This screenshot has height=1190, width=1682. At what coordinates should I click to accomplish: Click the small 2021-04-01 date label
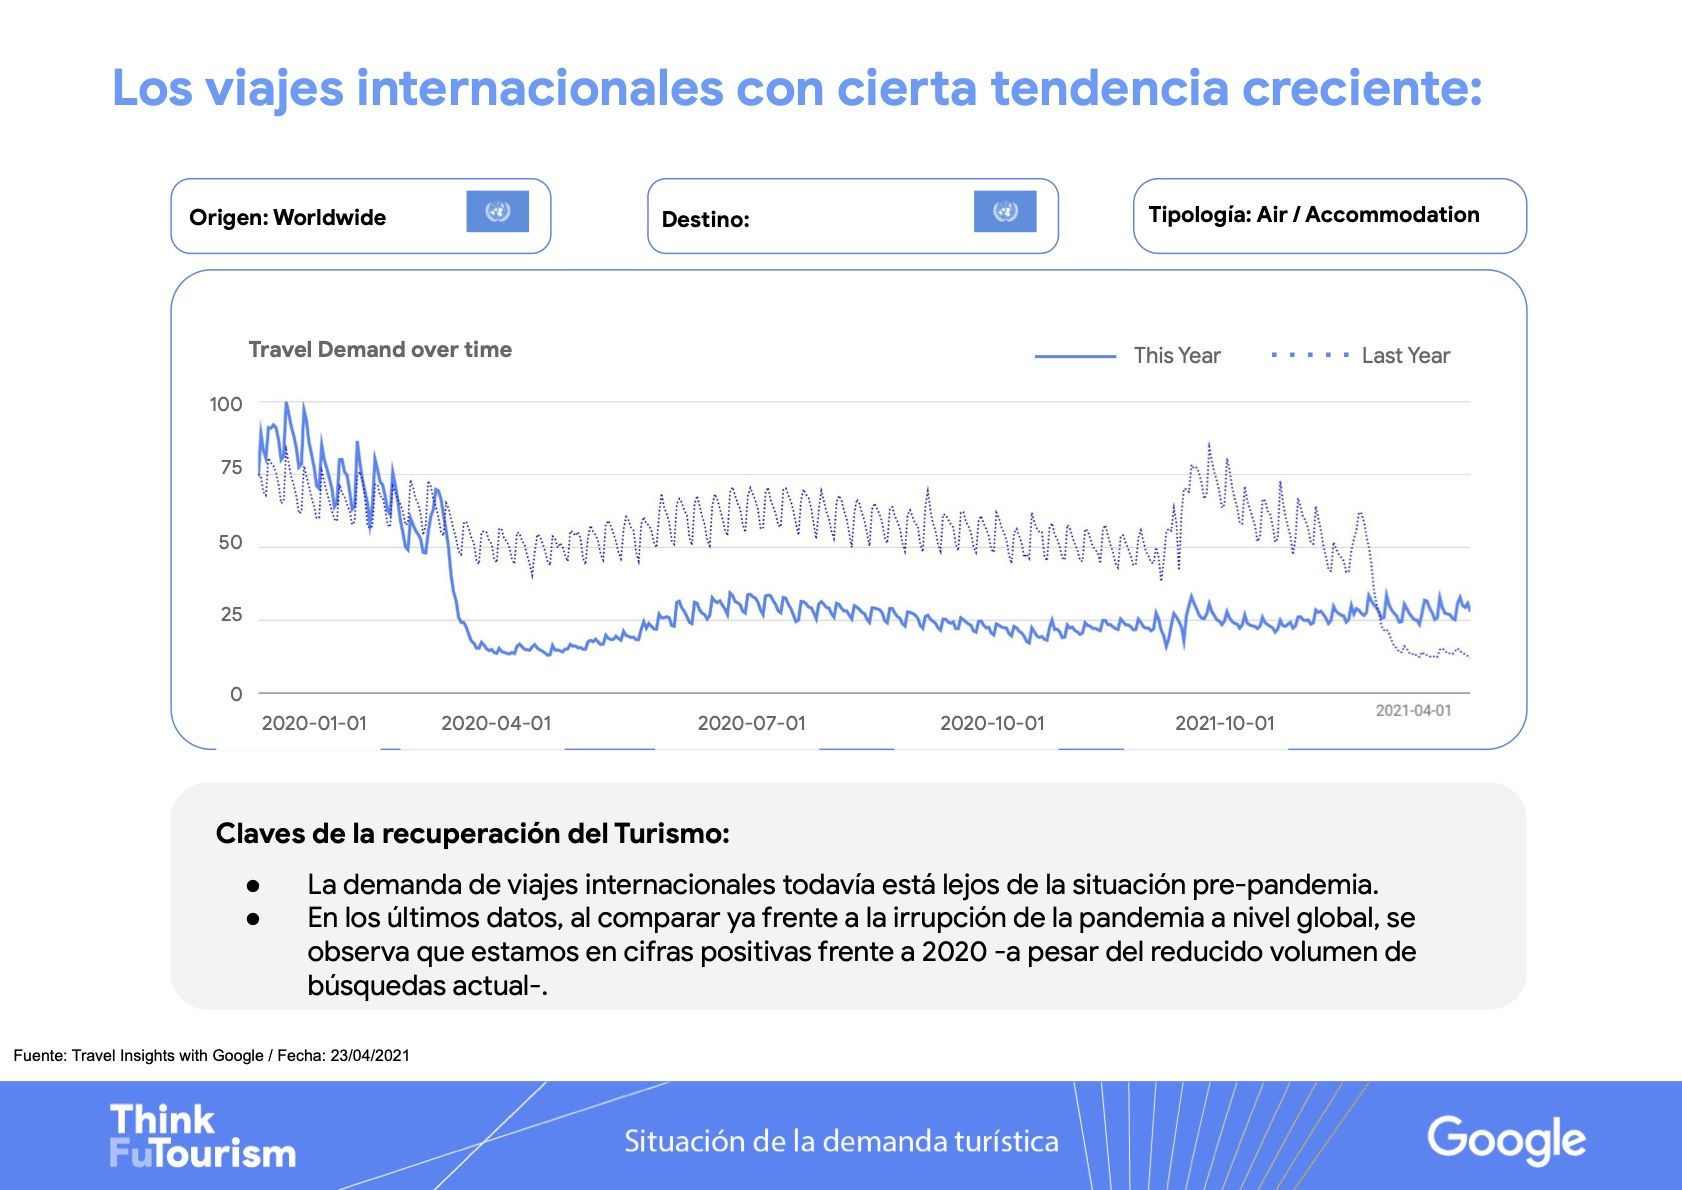click(1413, 710)
